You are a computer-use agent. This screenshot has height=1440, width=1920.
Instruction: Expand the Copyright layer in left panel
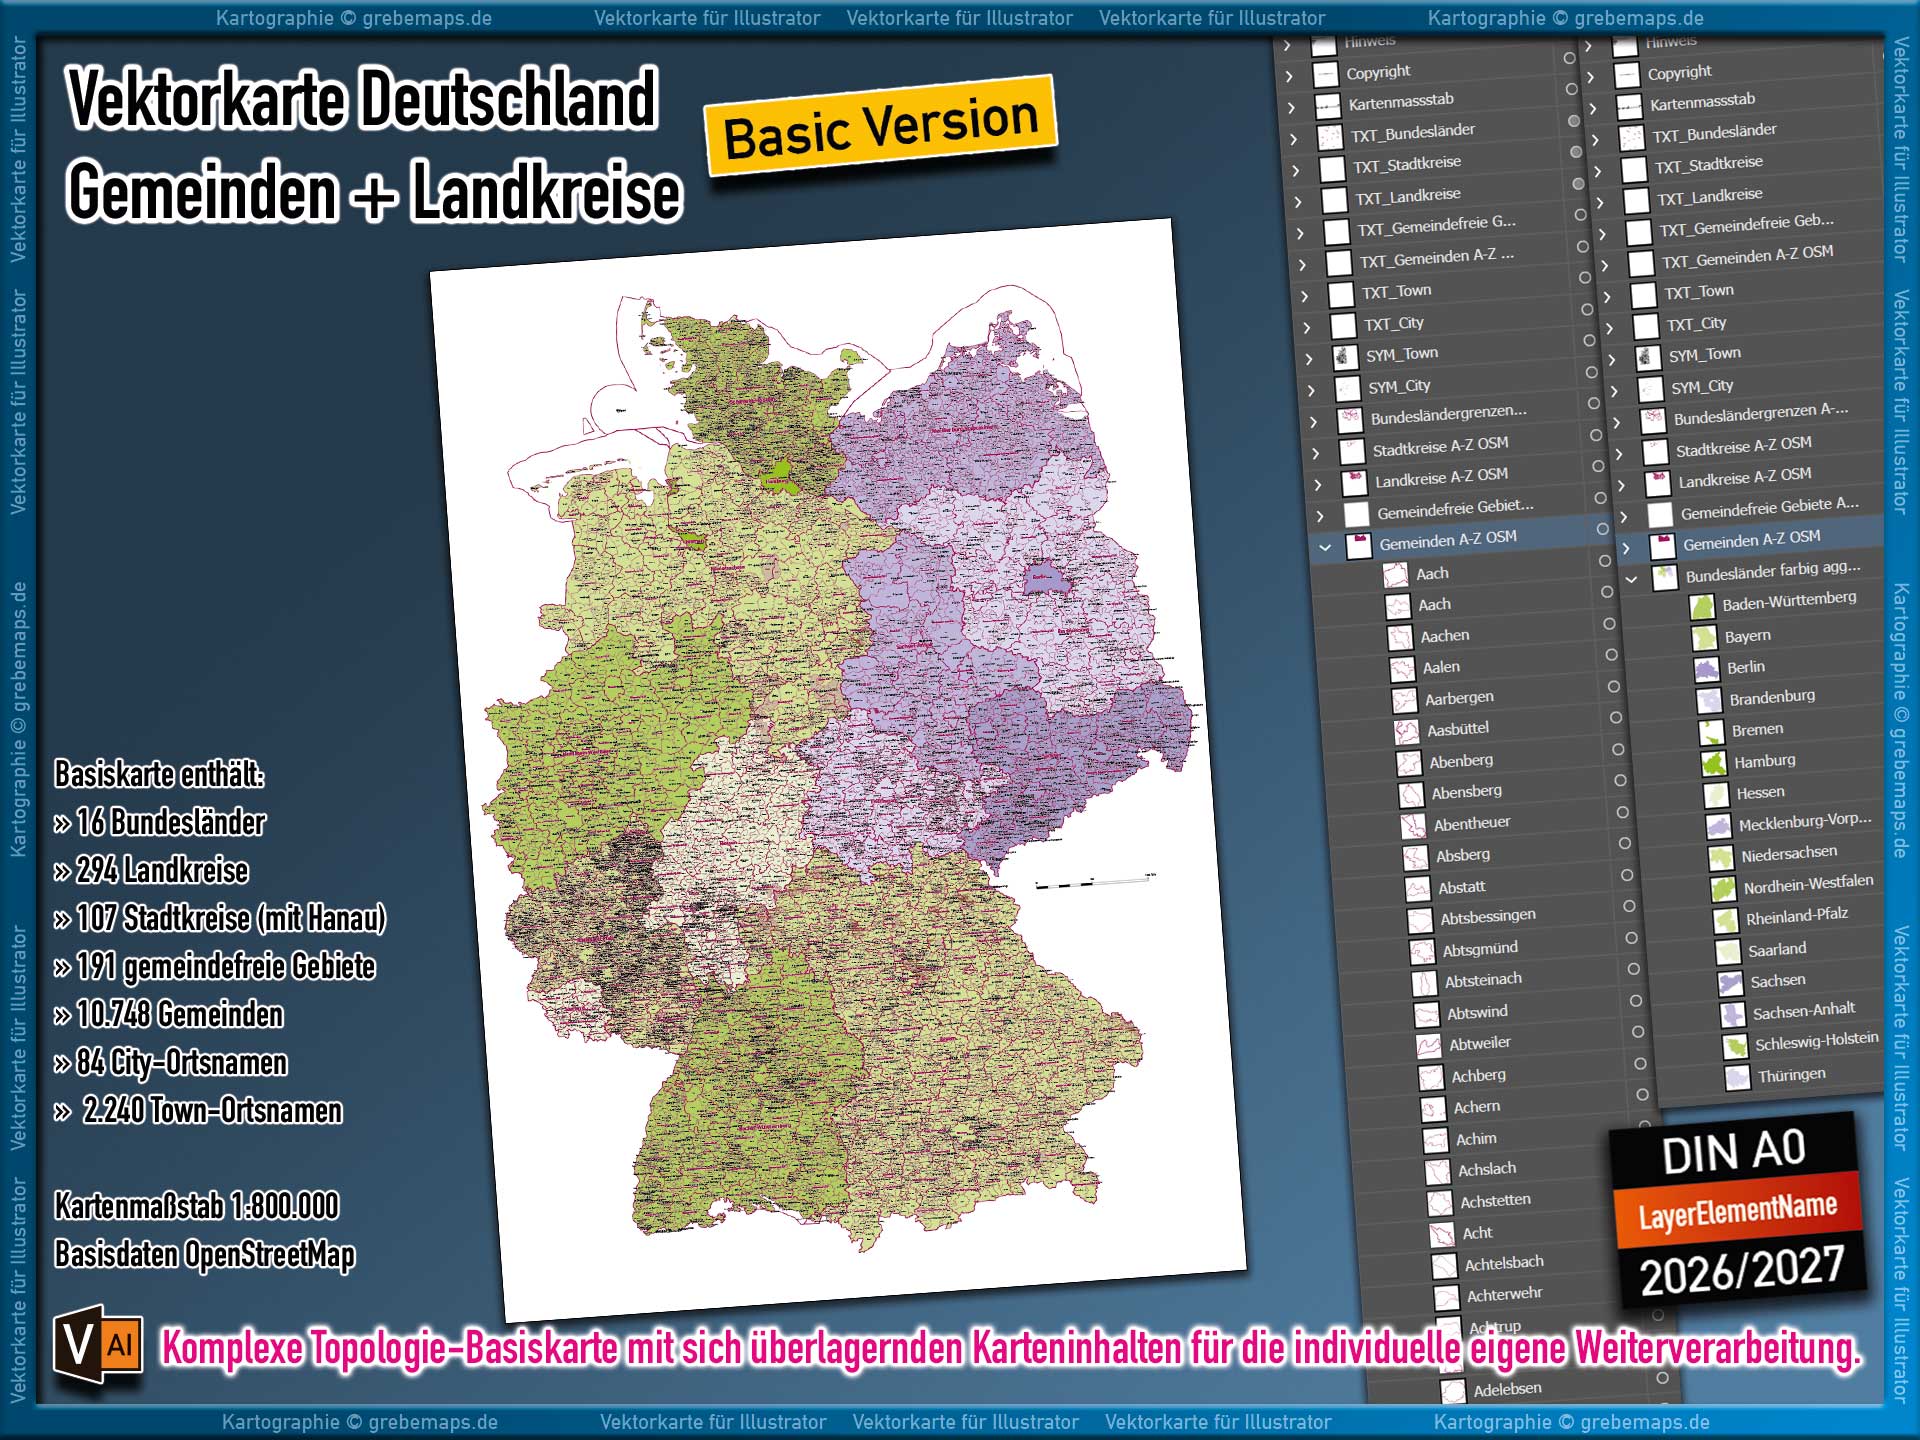(x=1289, y=76)
